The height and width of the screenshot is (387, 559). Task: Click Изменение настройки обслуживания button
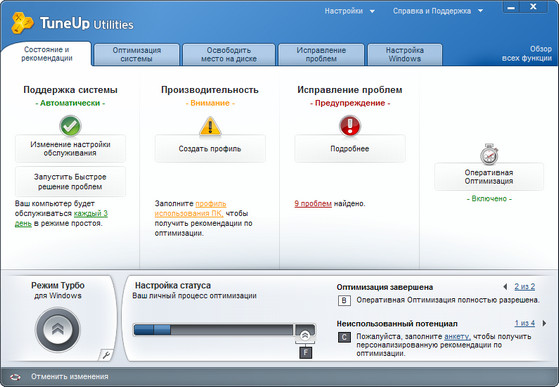coord(70,149)
